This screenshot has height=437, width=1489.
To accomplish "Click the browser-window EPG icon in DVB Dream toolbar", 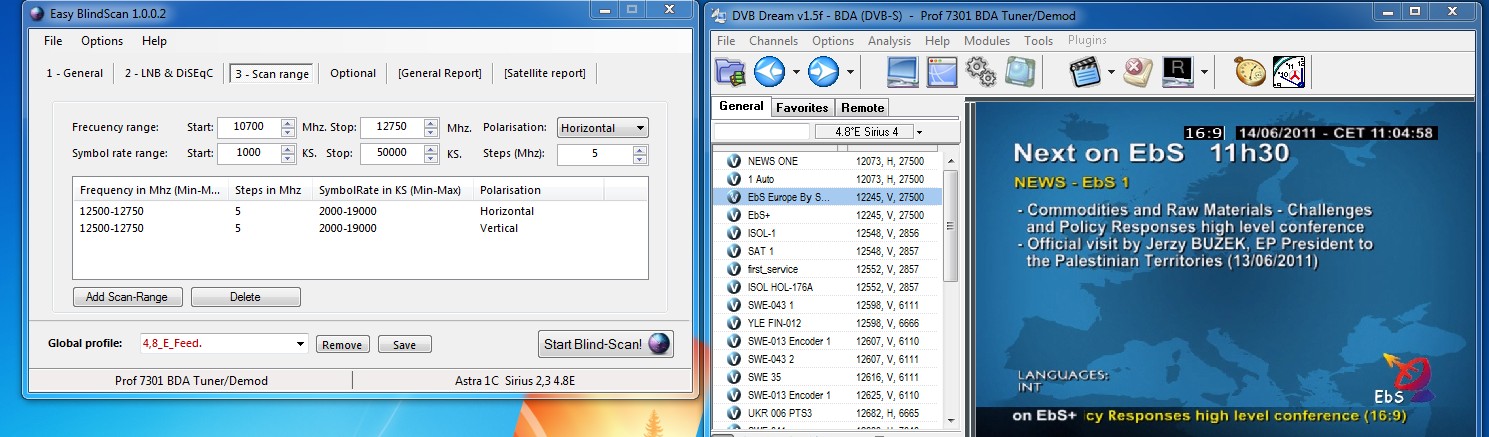I will 942,72.
